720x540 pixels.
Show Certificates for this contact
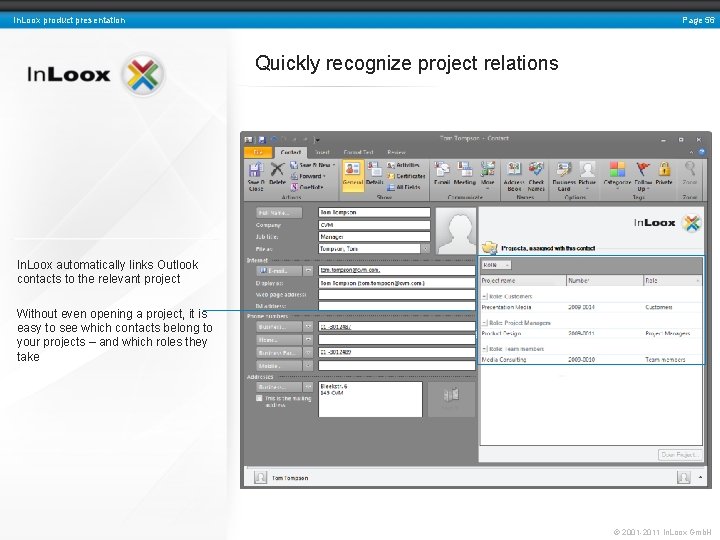click(406, 176)
